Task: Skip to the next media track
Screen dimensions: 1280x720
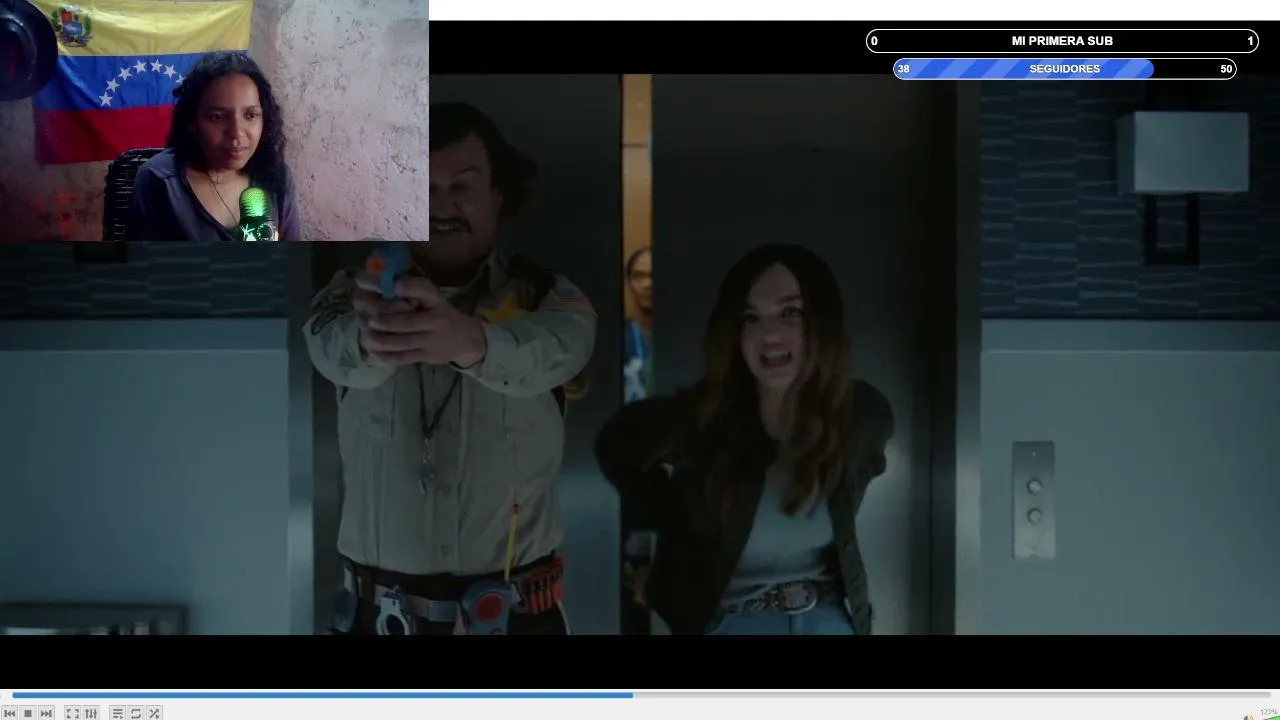Action: 46,713
